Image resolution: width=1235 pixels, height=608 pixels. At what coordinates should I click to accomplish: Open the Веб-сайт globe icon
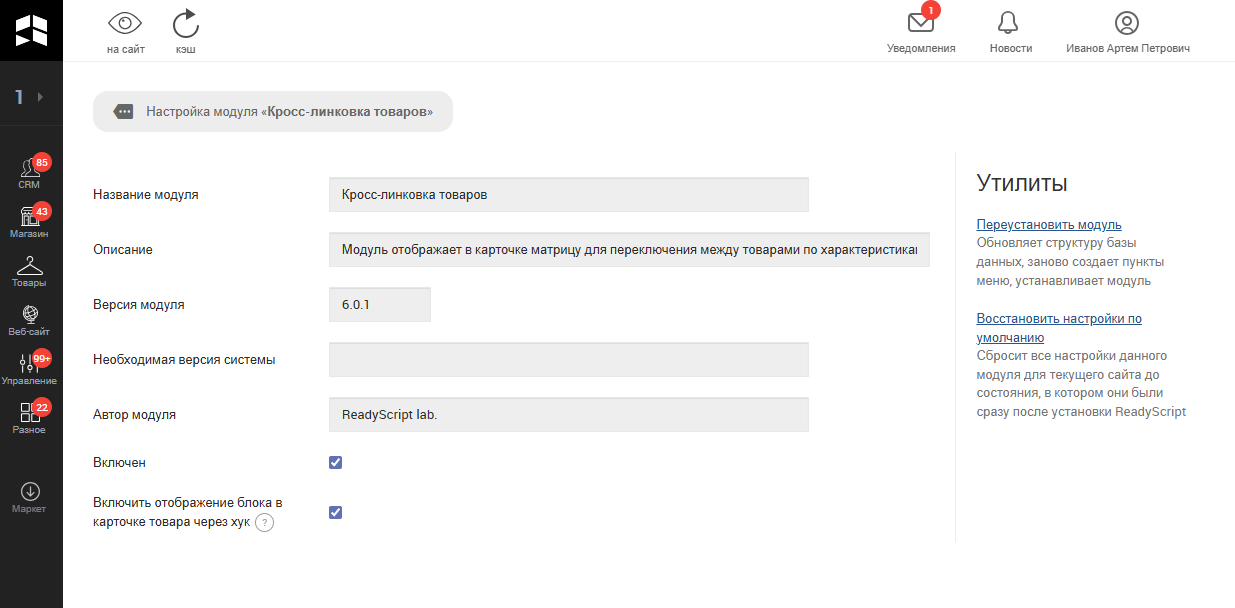click(30, 319)
